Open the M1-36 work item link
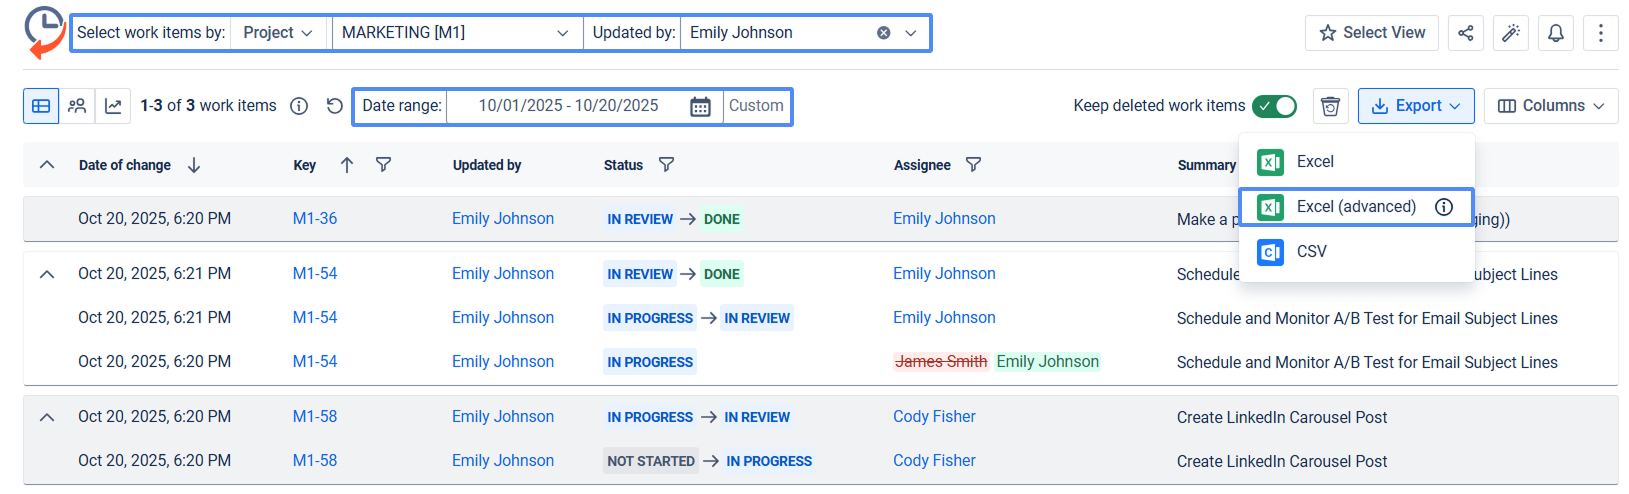Screen dimensions: 1629x494 (315, 219)
